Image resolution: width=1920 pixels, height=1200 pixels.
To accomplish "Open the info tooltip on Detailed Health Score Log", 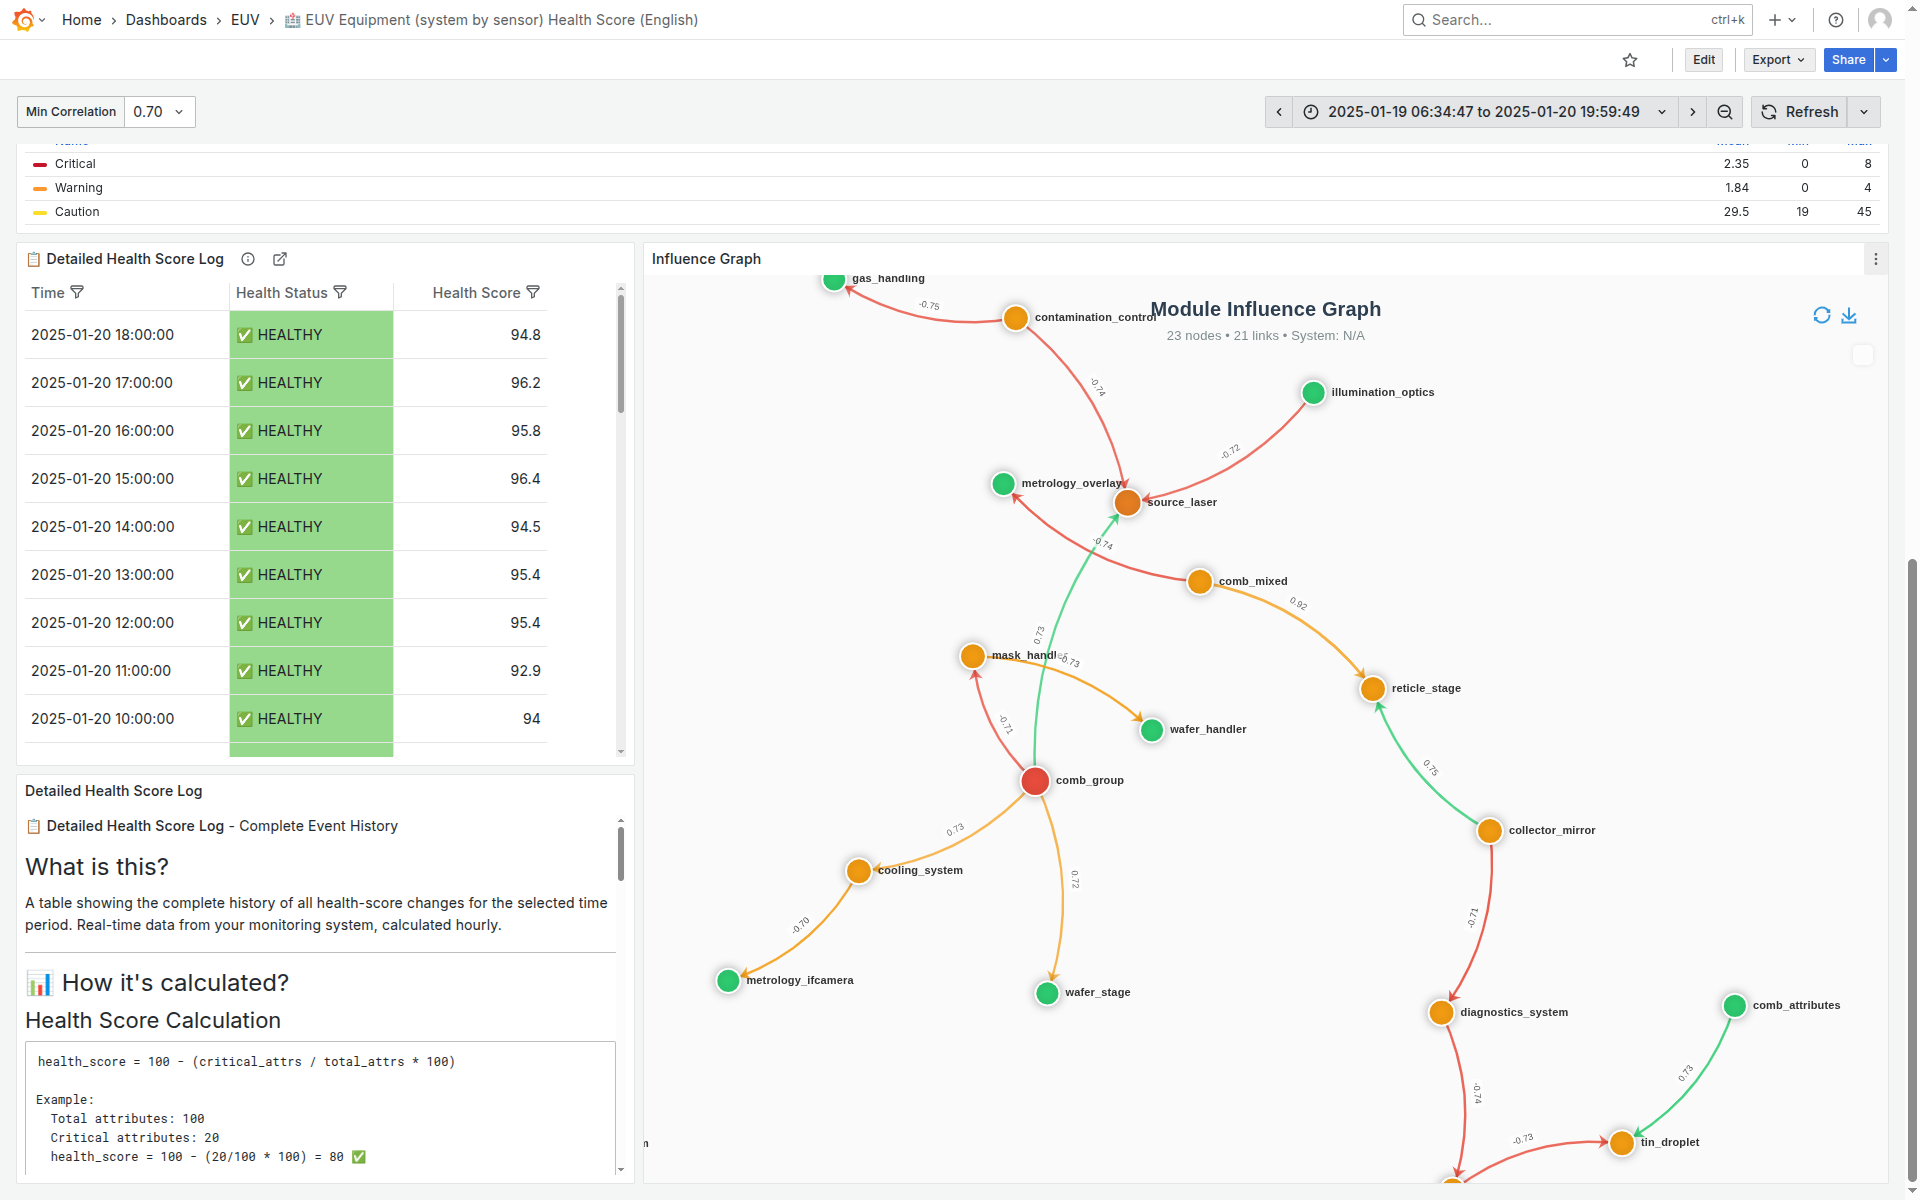I will pyautogui.click(x=248, y=259).
